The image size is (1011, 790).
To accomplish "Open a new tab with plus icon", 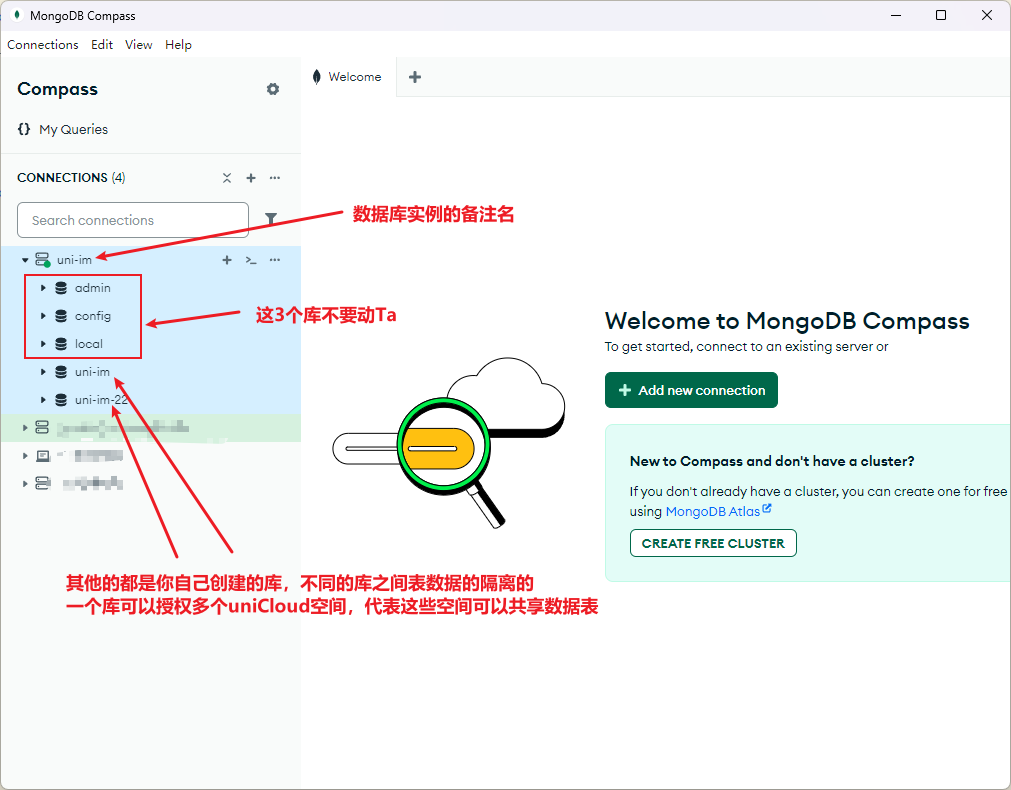I will [x=415, y=77].
